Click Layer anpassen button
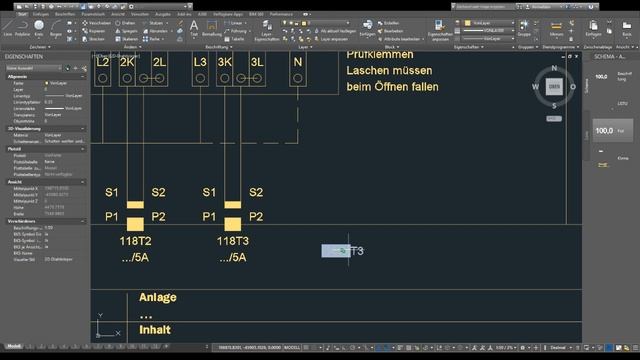This screenshot has height=360, width=640. [x=331, y=39]
